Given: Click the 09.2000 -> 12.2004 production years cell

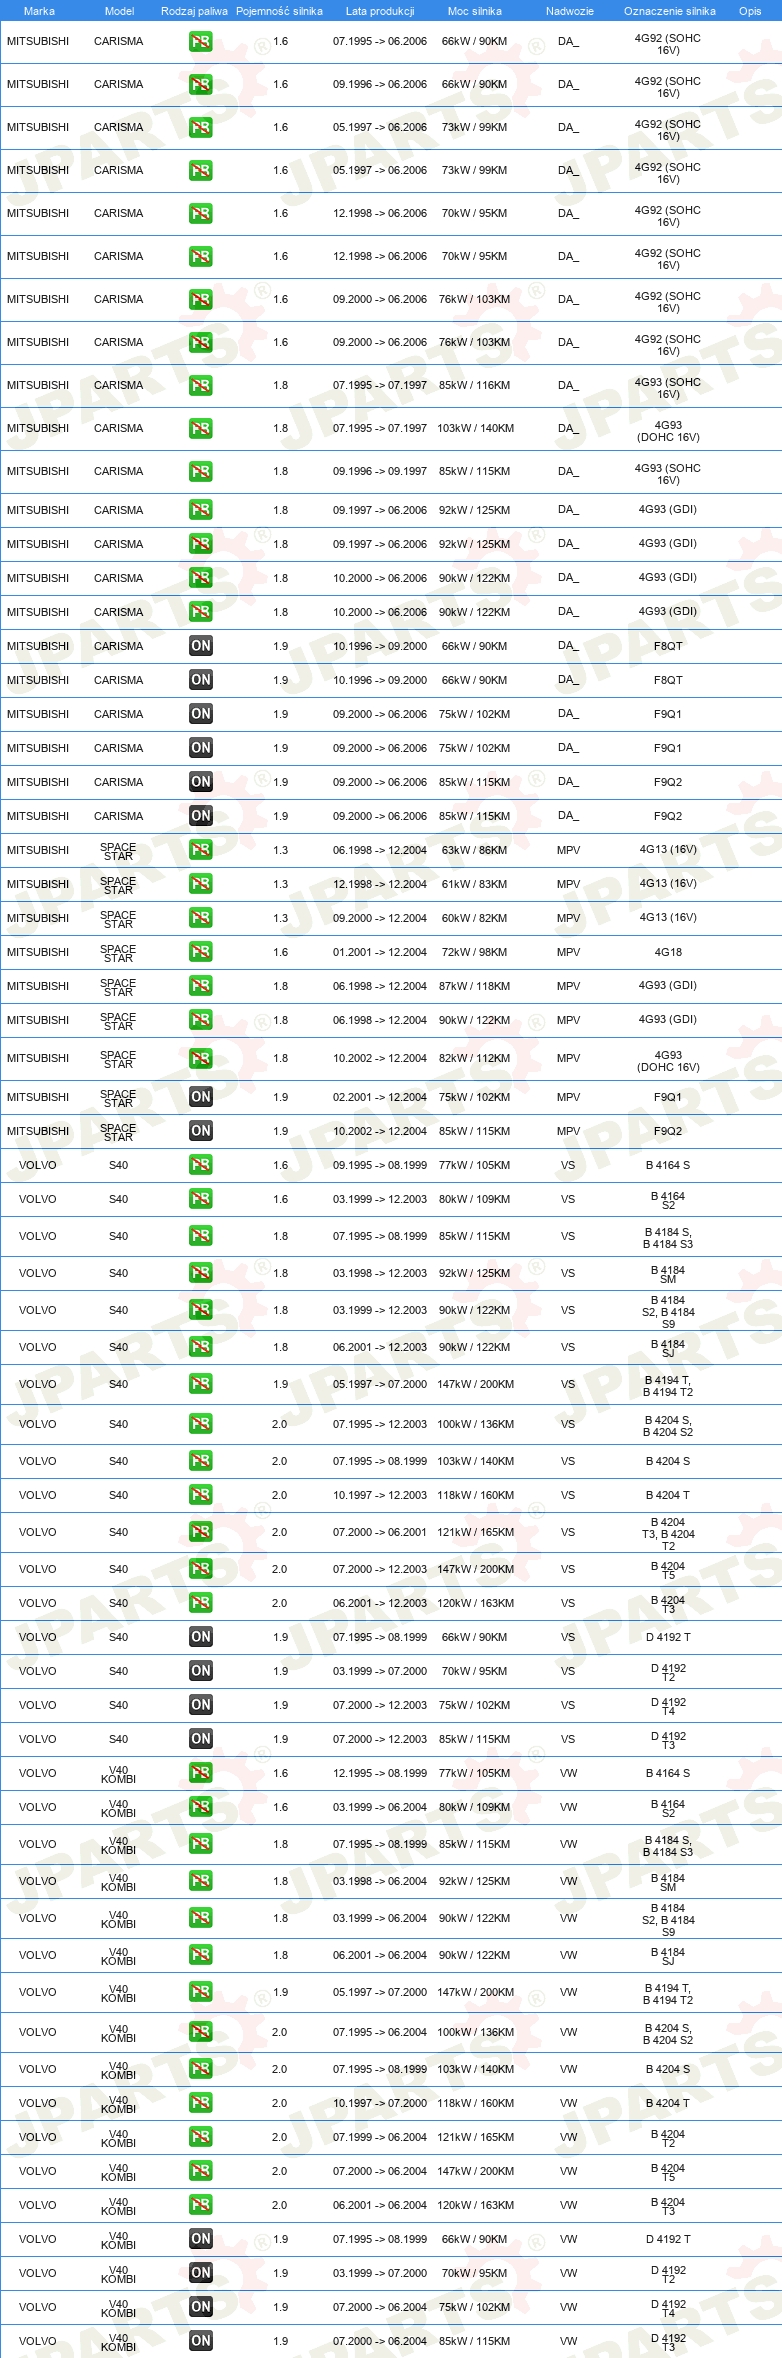Looking at the screenshot, I should [380, 919].
